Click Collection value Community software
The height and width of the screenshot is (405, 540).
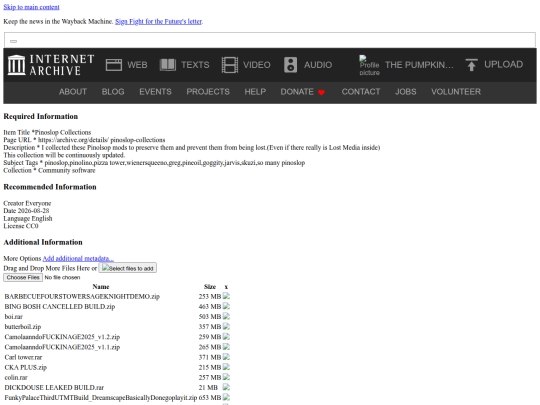pos(66,170)
